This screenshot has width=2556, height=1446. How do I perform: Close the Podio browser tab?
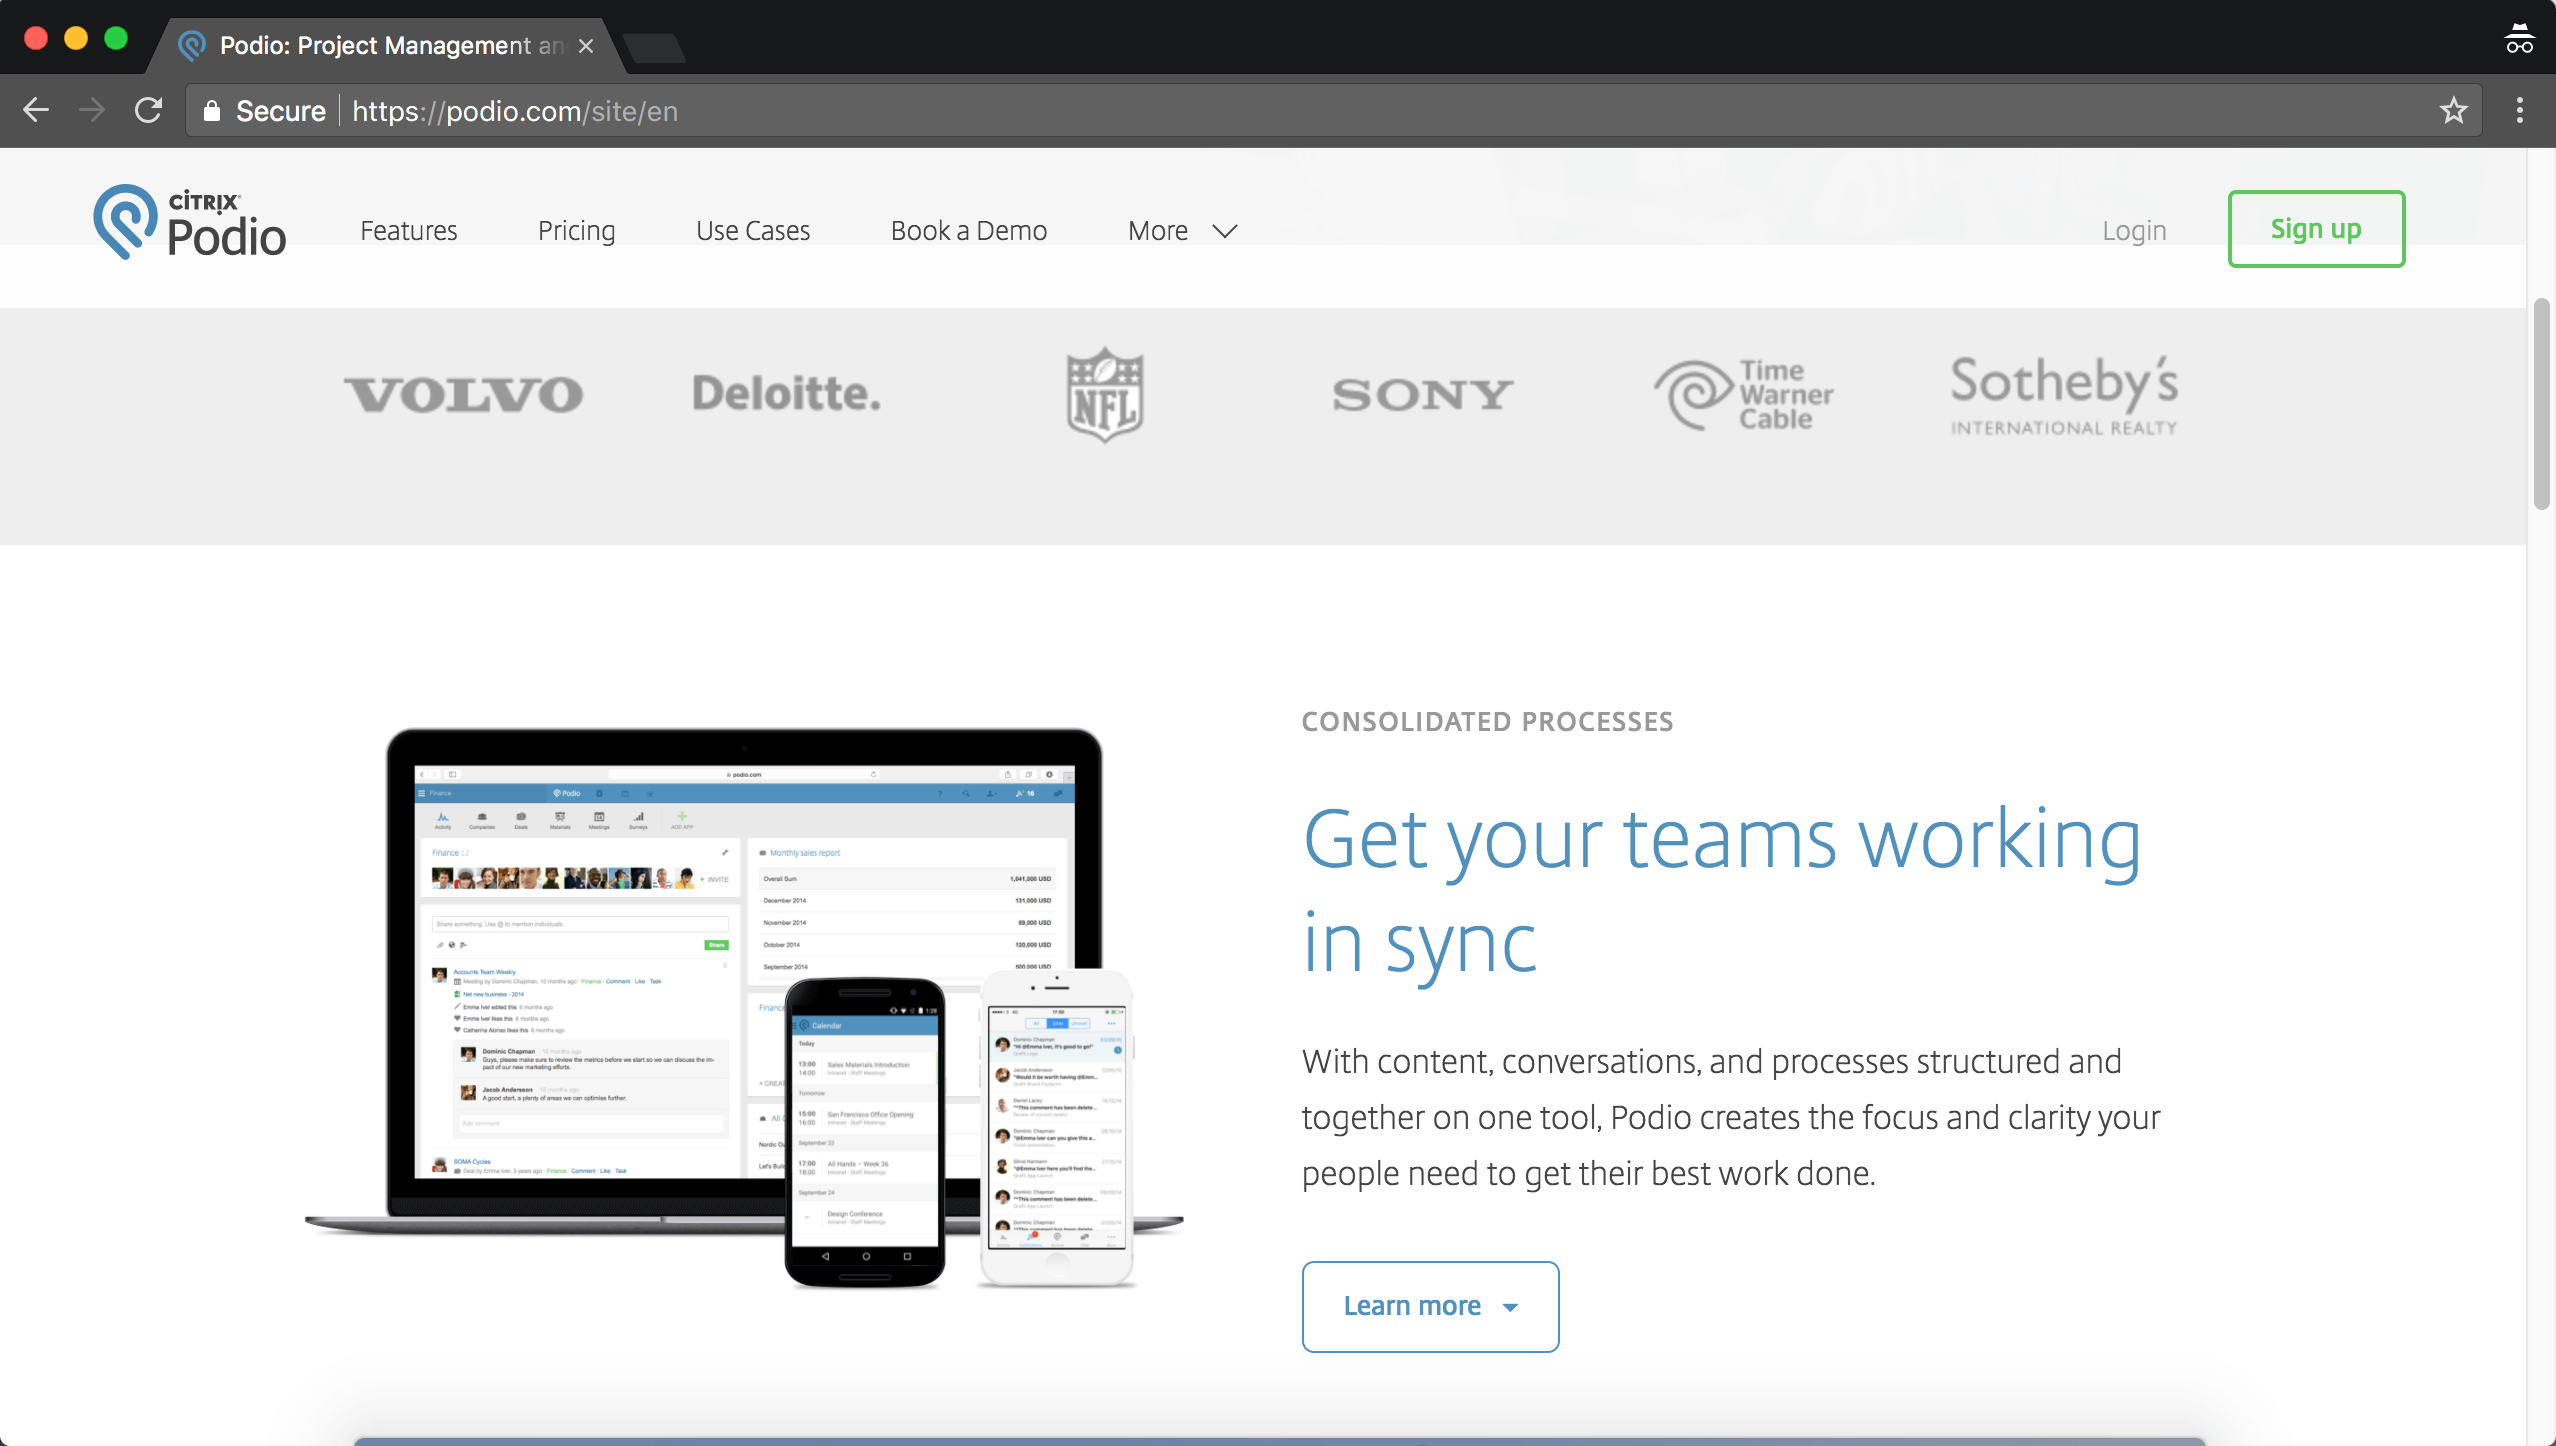coord(586,46)
